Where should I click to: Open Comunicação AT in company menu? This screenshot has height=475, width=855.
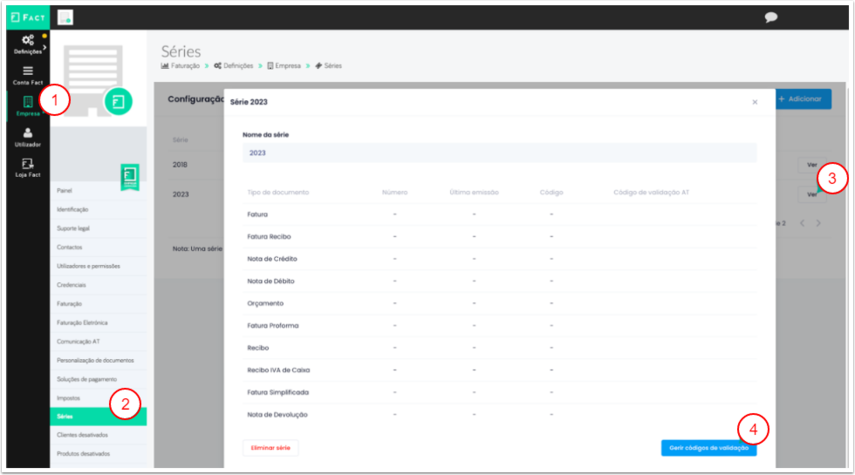81,341
